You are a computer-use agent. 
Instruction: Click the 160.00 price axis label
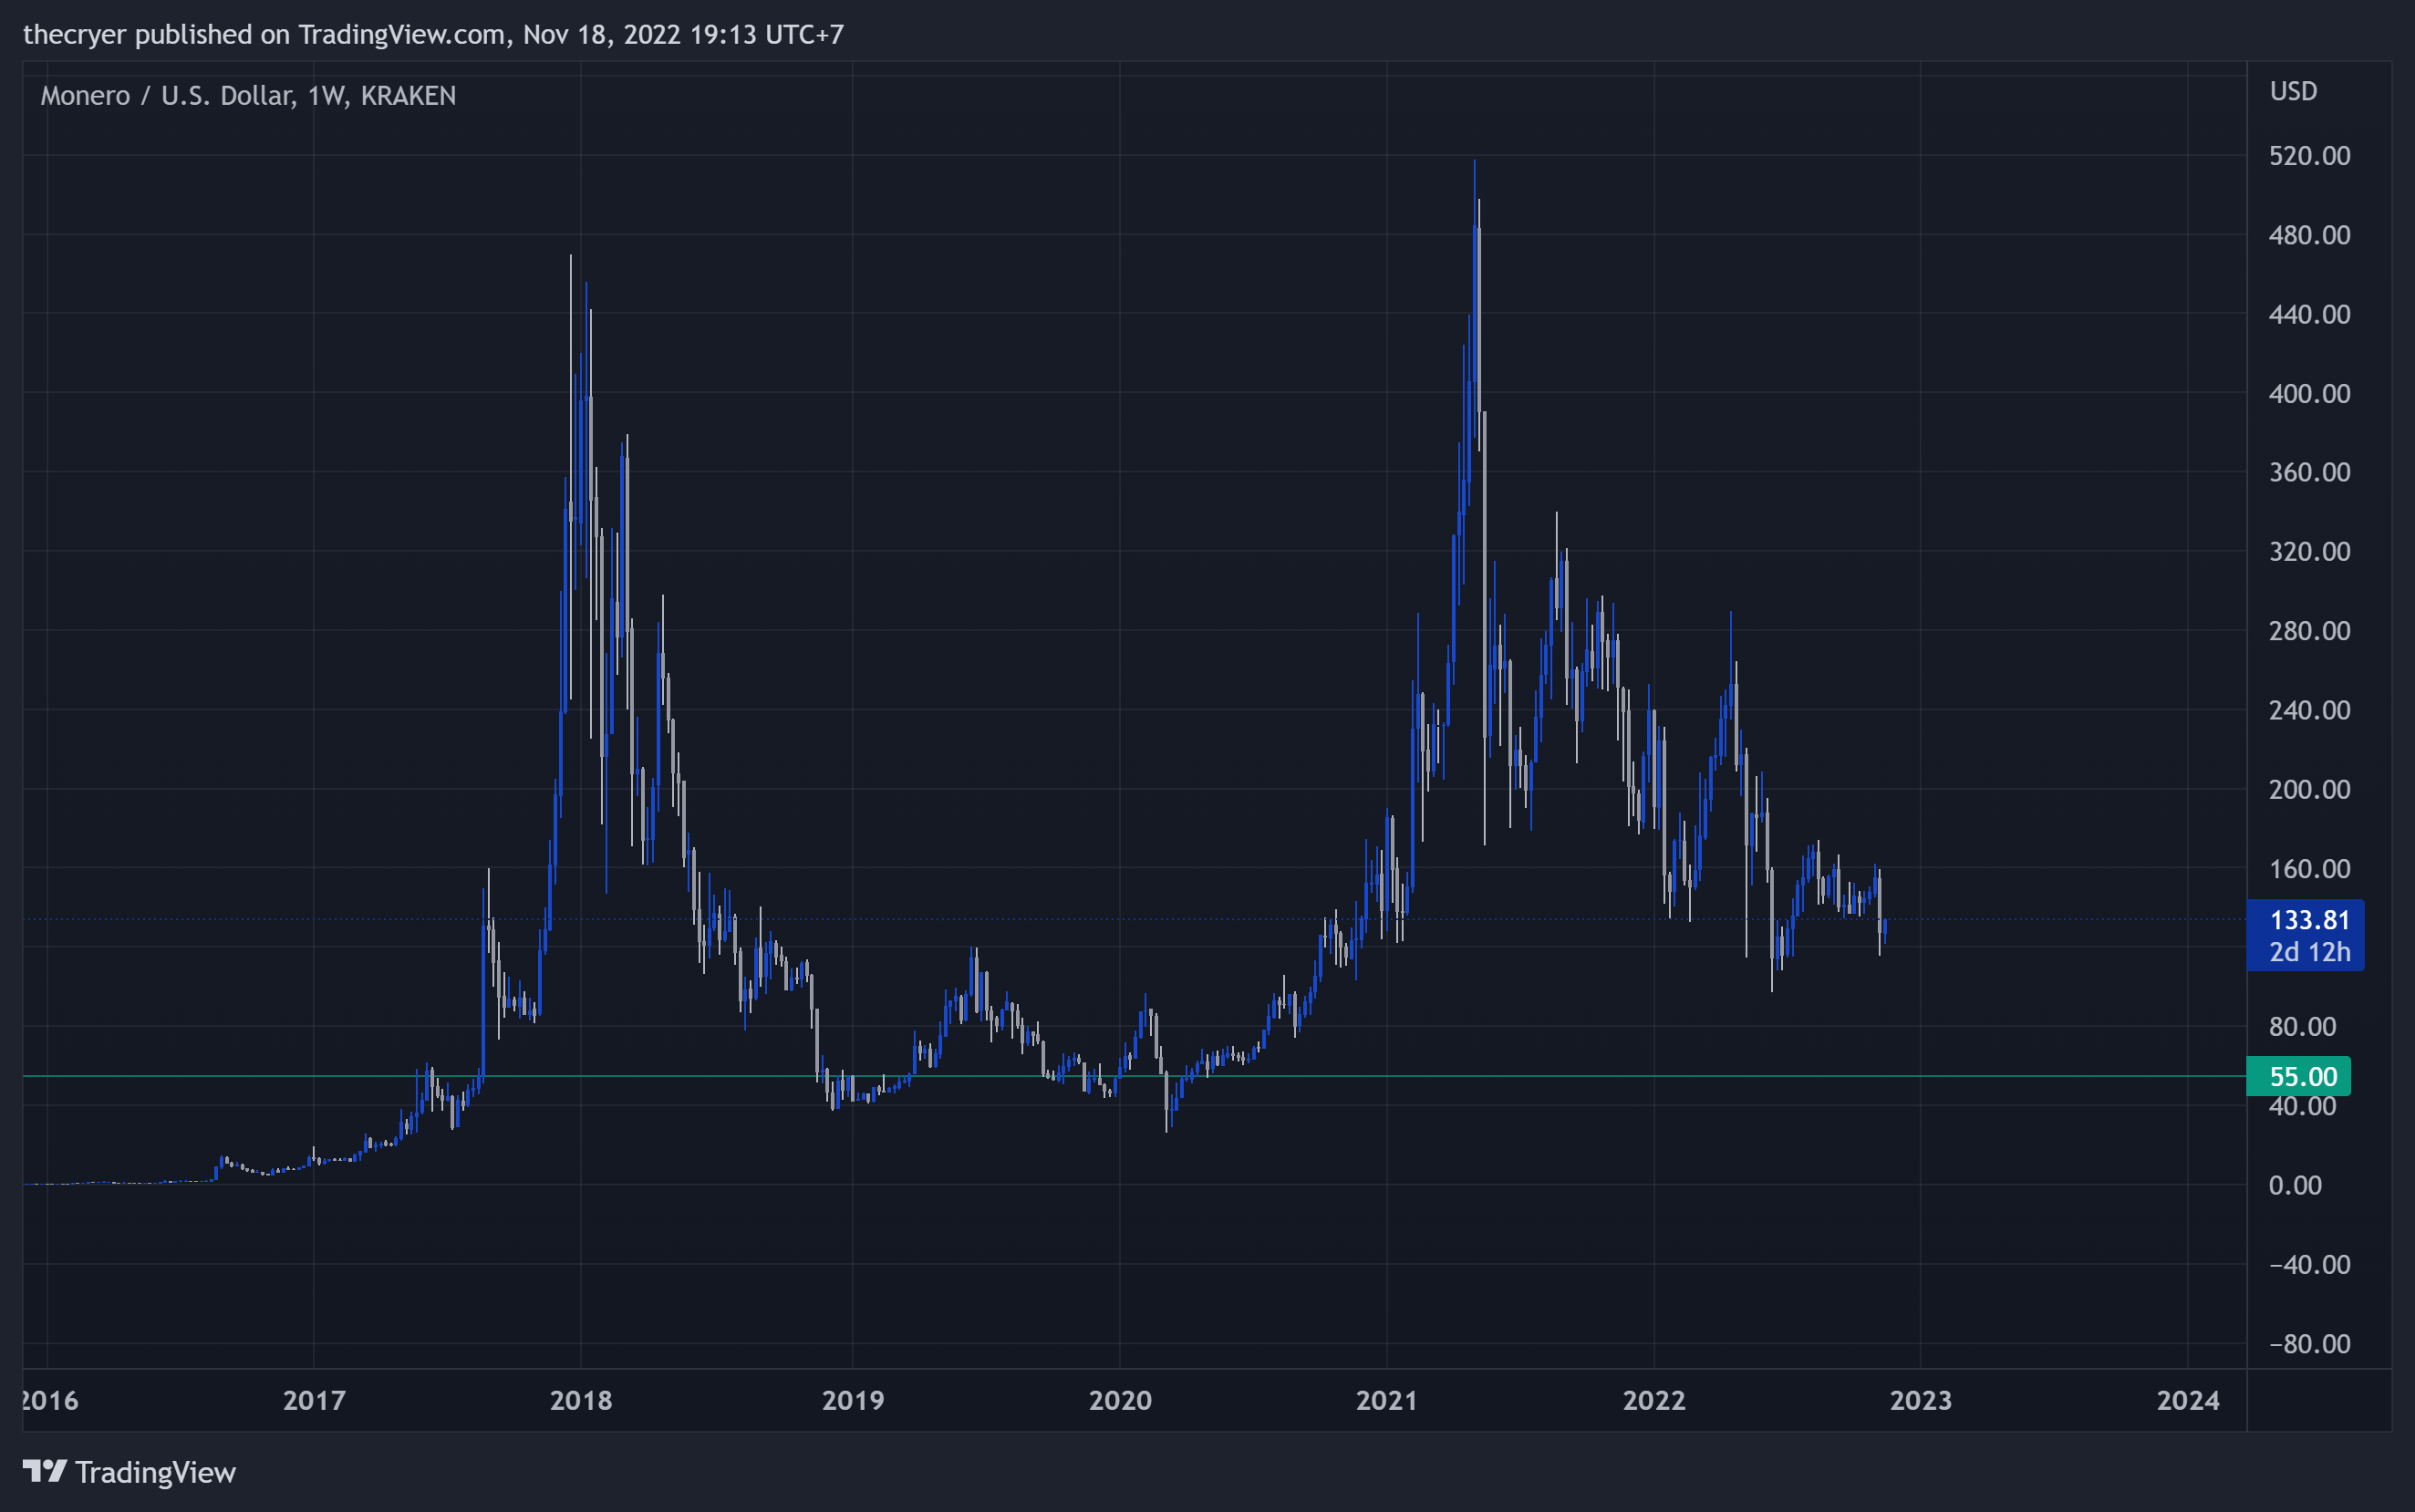[2309, 869]
